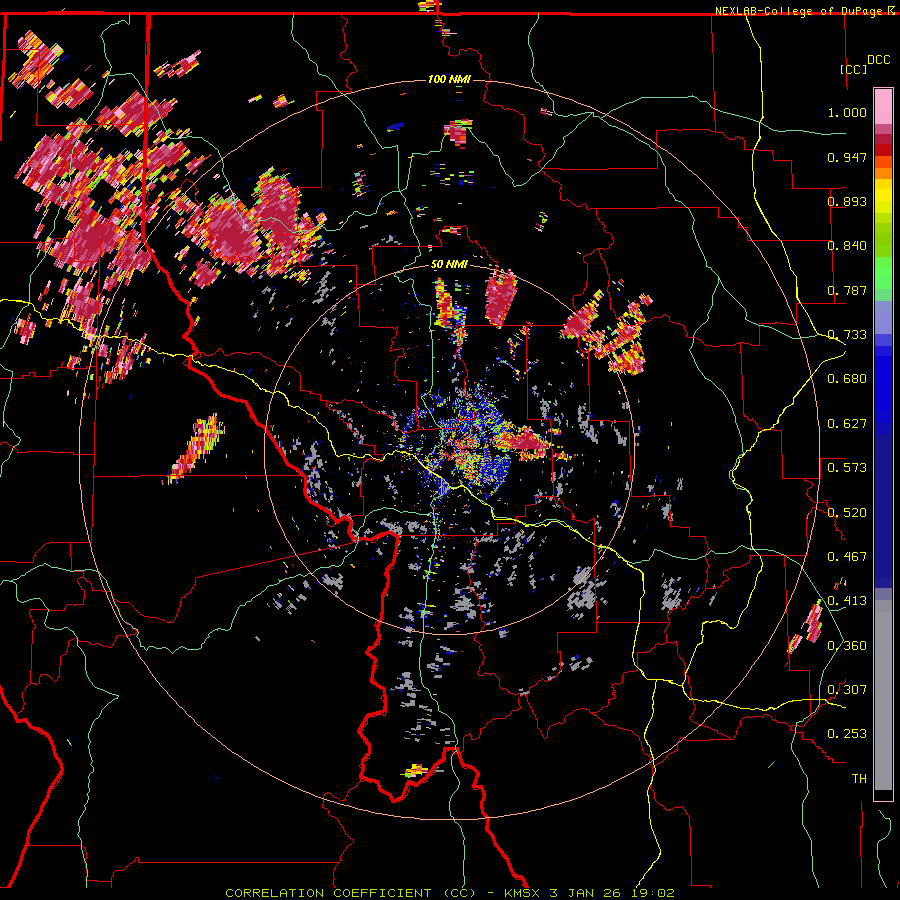This screenshot has width=900, height=900.
Task: Select the 0.680 color scale value
Action: [847, 379]
